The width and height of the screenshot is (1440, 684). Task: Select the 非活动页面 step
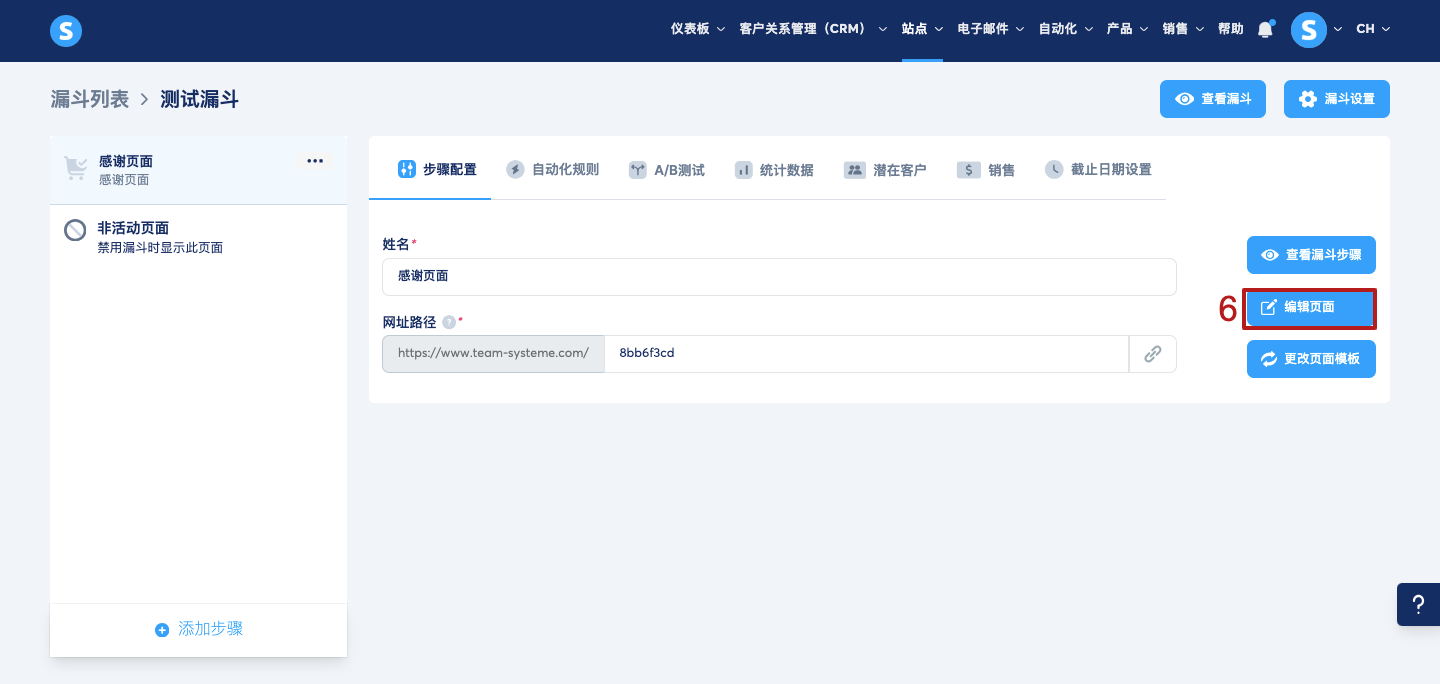198,237
